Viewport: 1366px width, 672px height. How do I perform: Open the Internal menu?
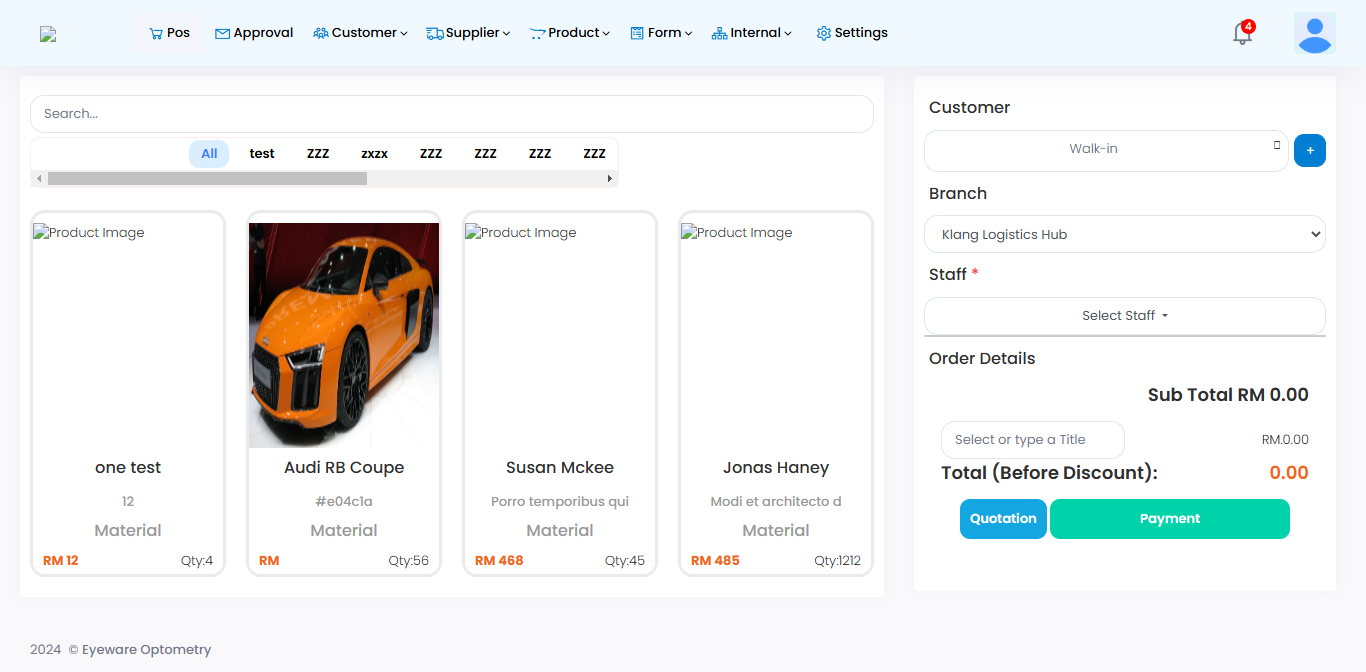(x=752, y=33)
